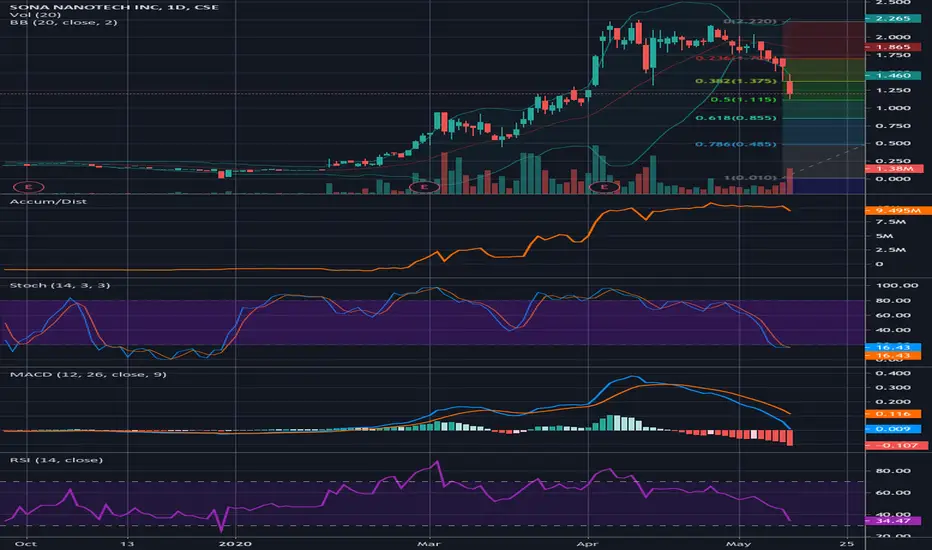Click the 100.00 tick on Stoch axis
Image resolution: width=932 pixels, height=550 pixels.
(x=897, y=285)
